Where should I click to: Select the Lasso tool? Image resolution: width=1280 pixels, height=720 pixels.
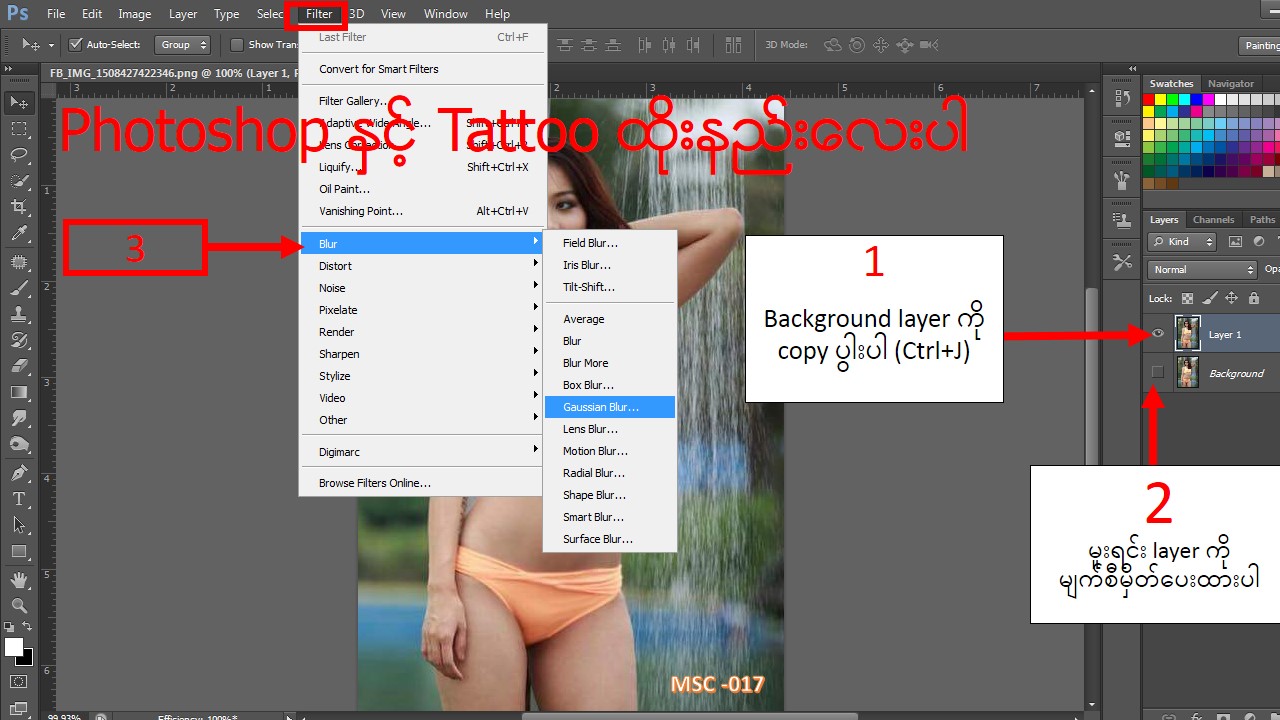[18, 154]
